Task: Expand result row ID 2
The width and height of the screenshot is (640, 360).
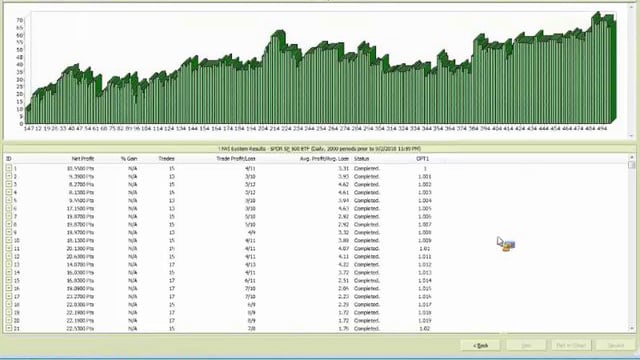Action: (9, 176)
